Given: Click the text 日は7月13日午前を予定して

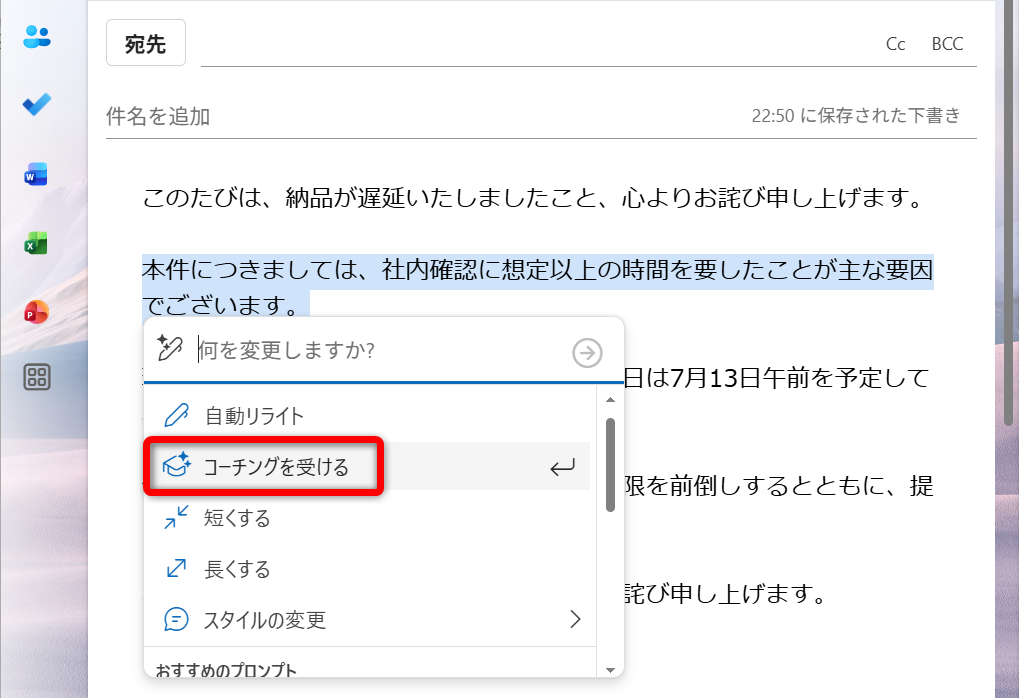Looking at the screenshot, I should (x=776, y=378).
